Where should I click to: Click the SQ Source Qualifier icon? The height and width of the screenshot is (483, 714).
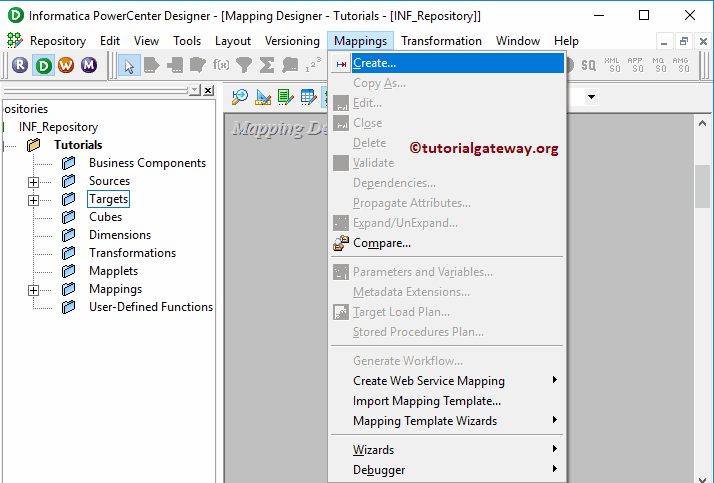point(588,65)
